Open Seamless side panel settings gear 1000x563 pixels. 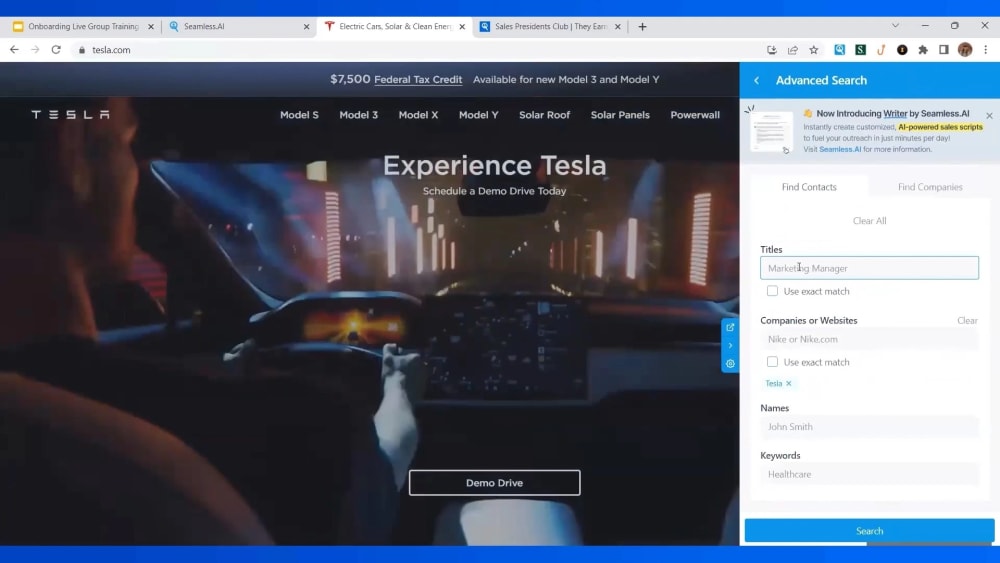[x=730, y=363]
